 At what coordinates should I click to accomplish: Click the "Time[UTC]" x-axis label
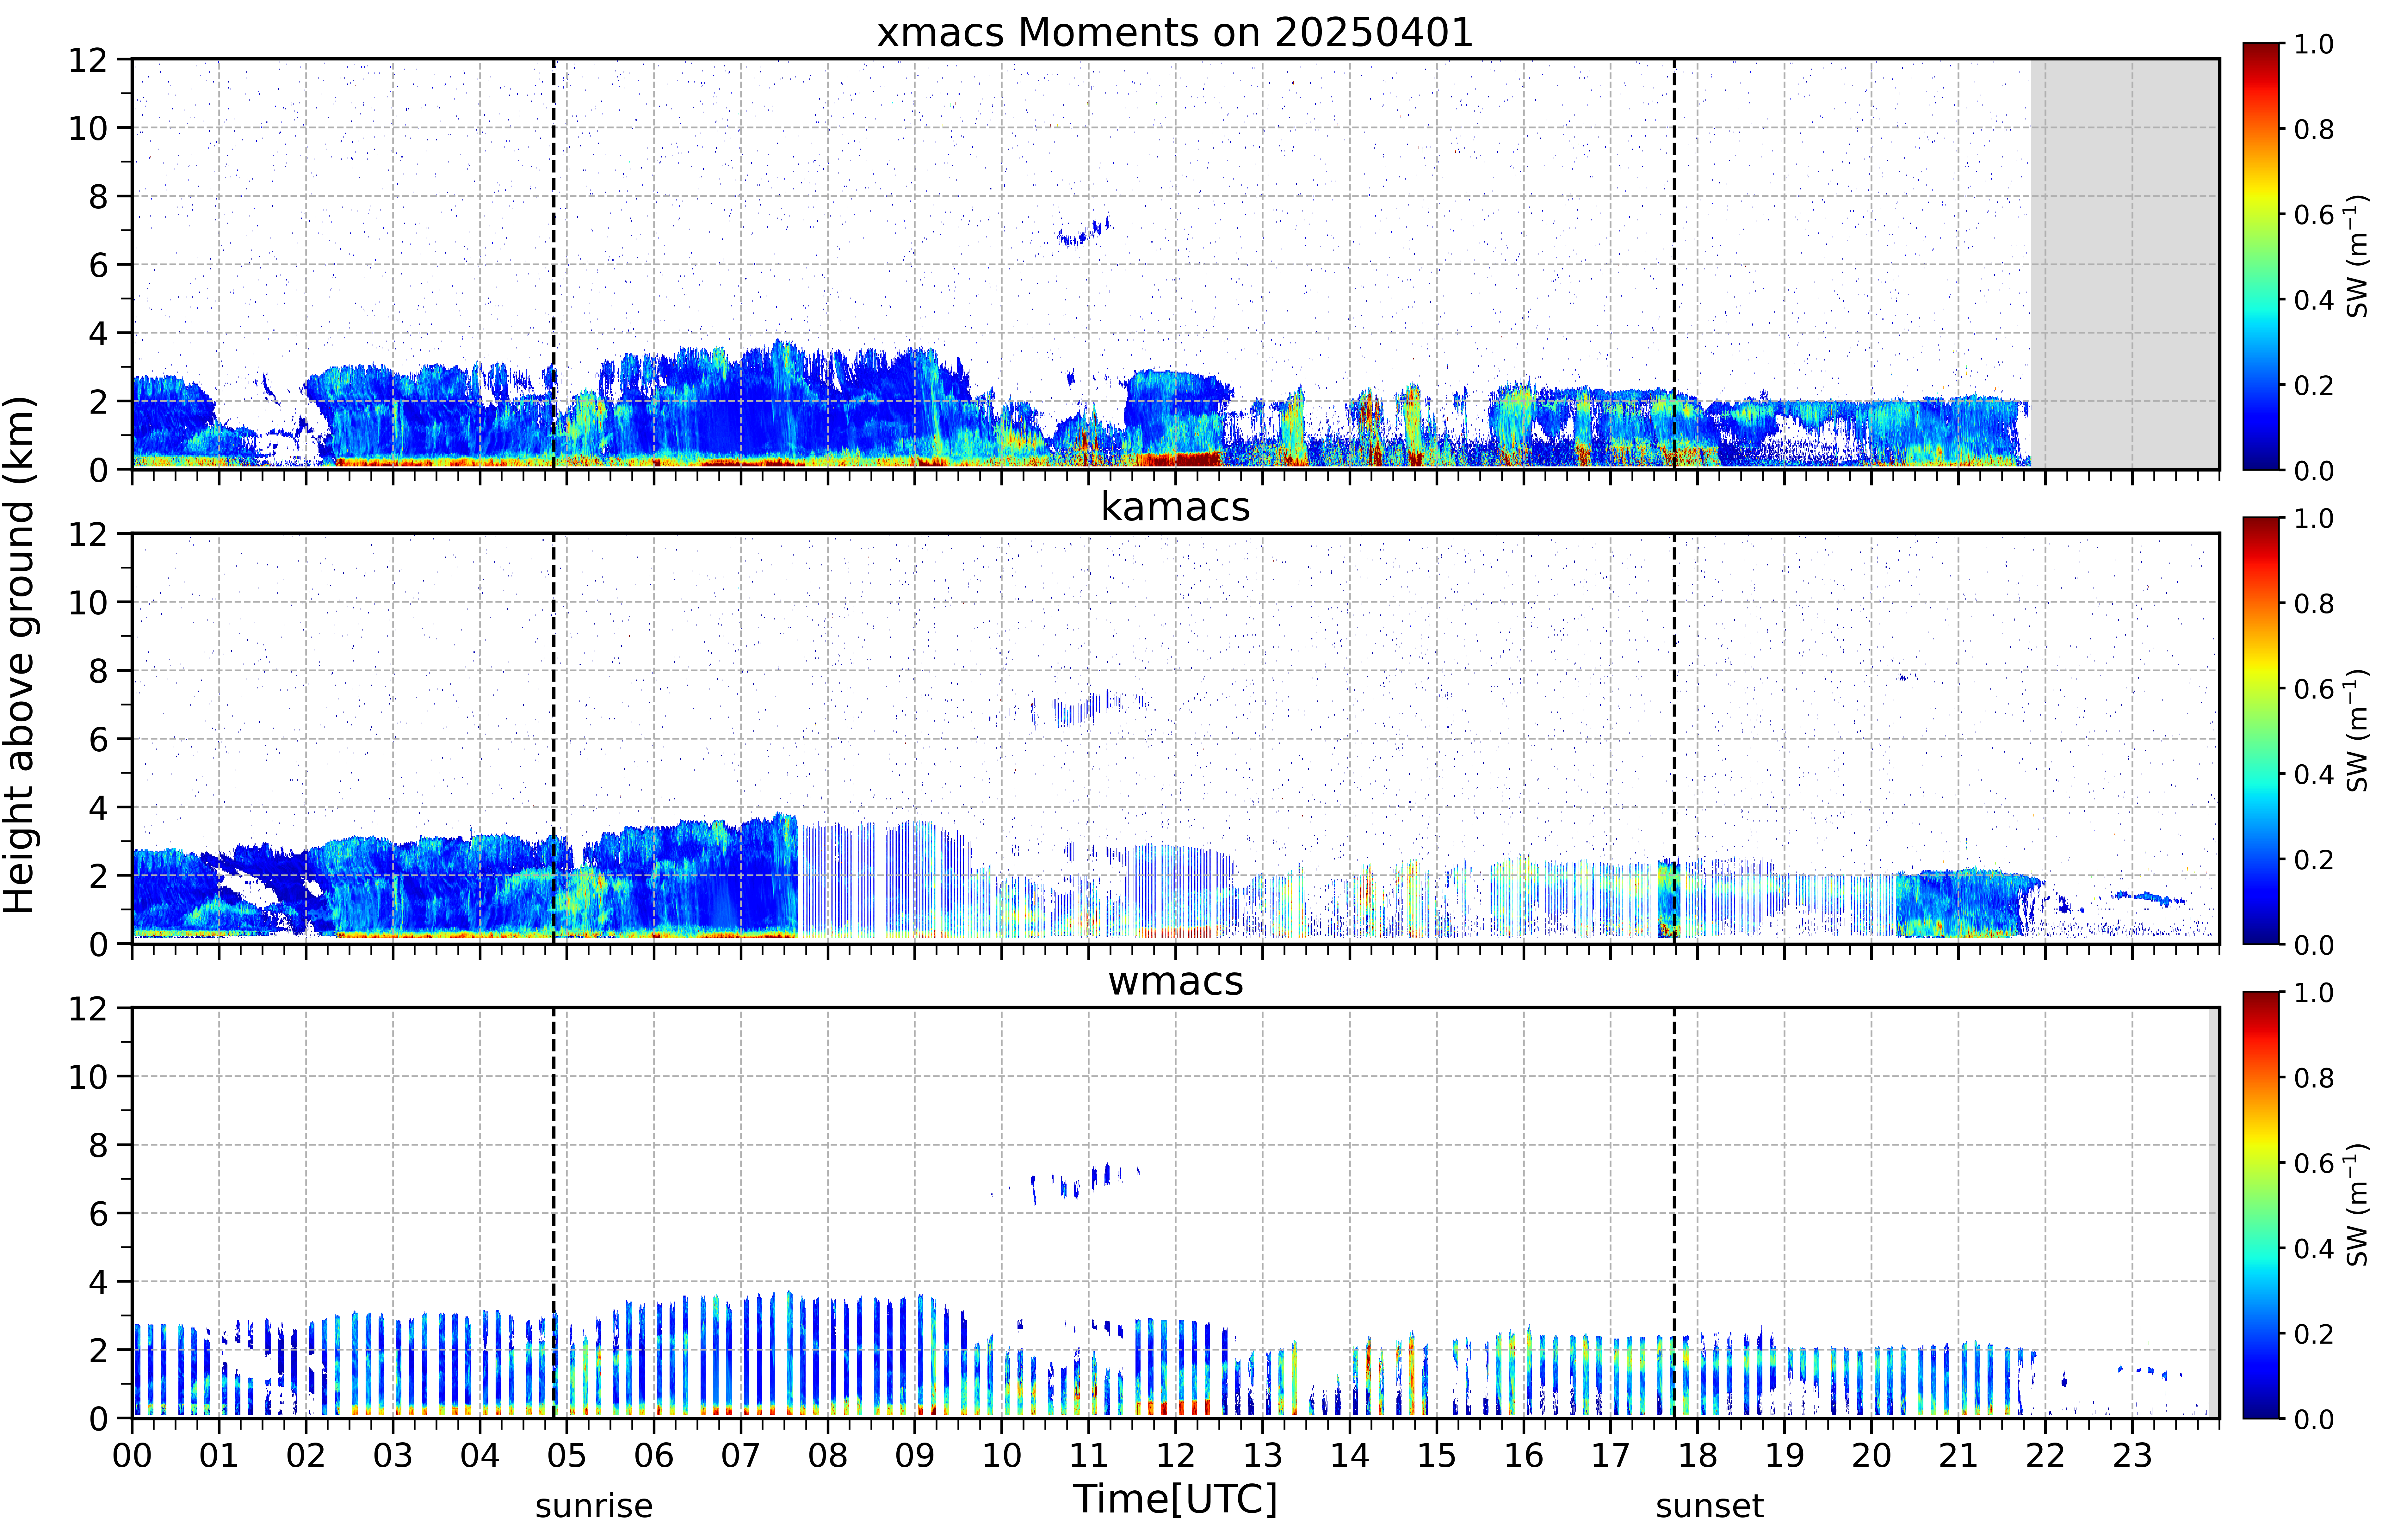1175,1499
